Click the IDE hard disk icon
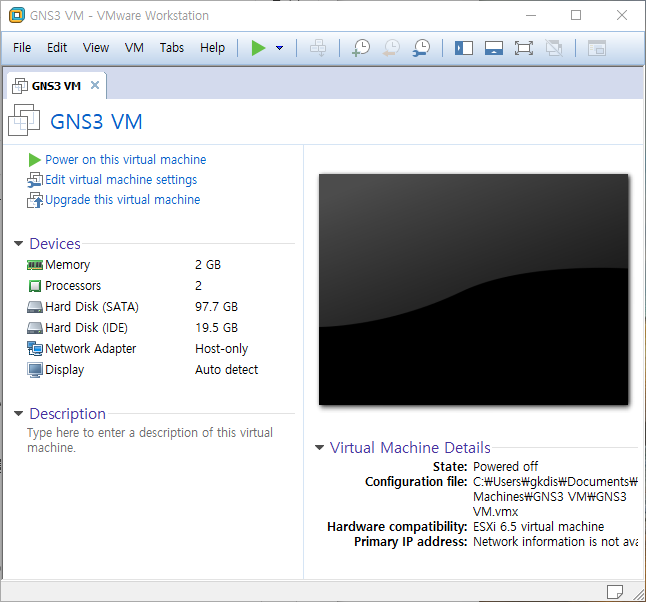The image size is (646, 602). (x=35, y=328)
